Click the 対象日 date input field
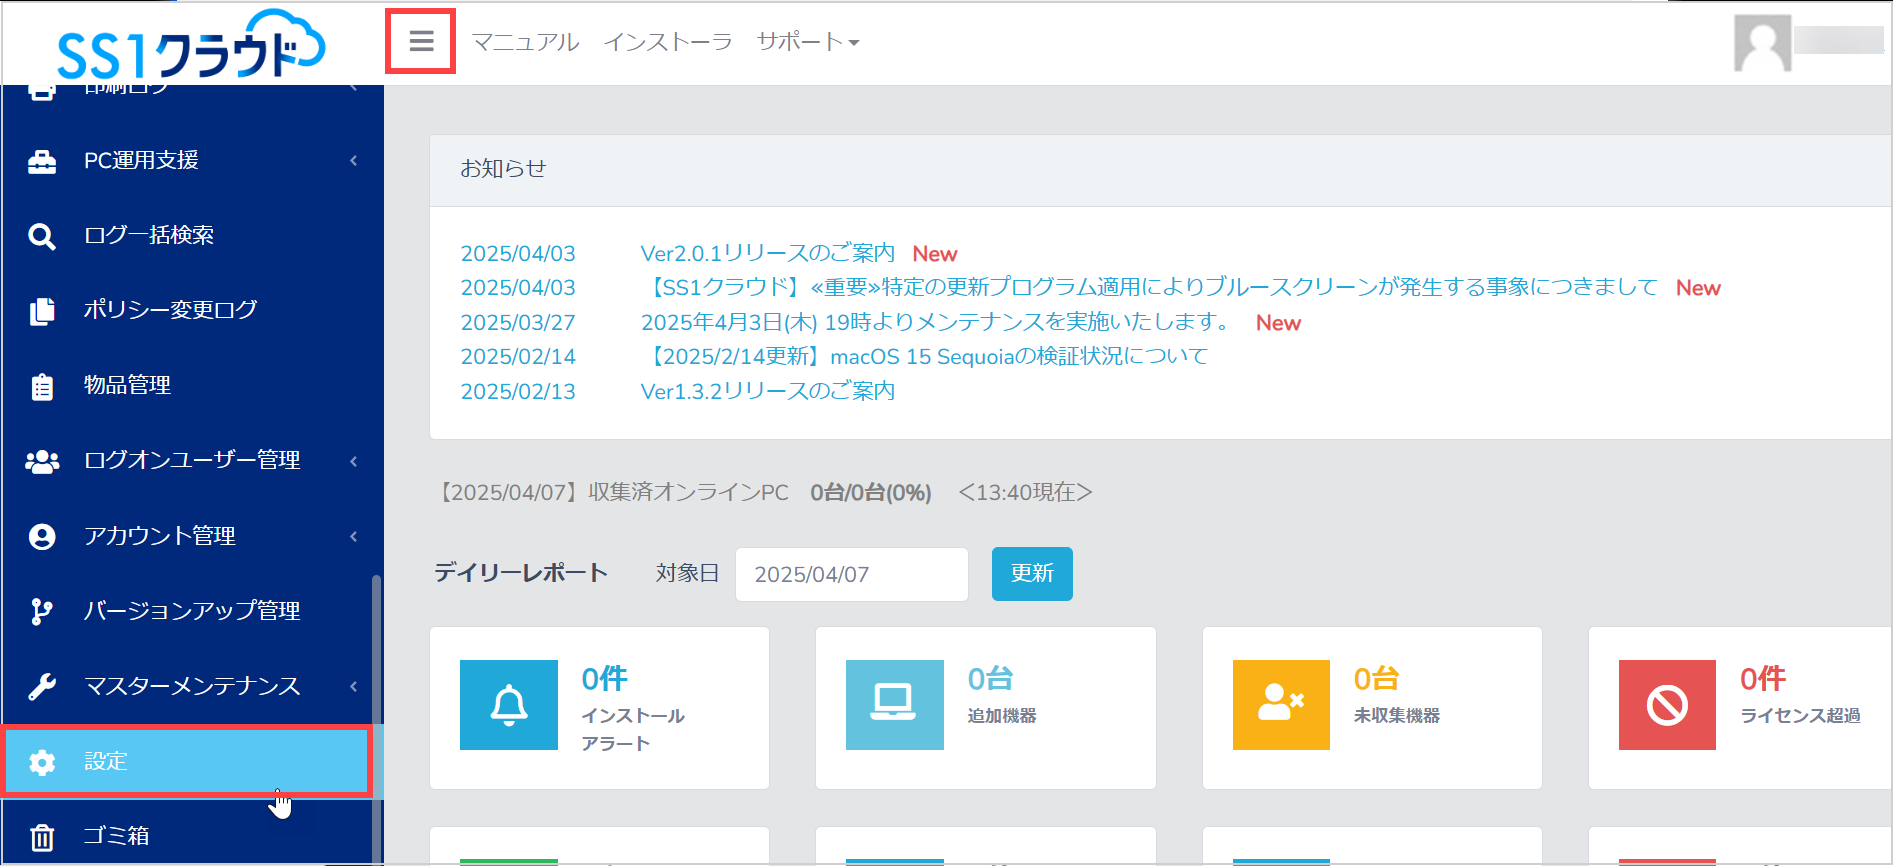Viewport: 1893px width, 866px height. [x=852, y=574]
